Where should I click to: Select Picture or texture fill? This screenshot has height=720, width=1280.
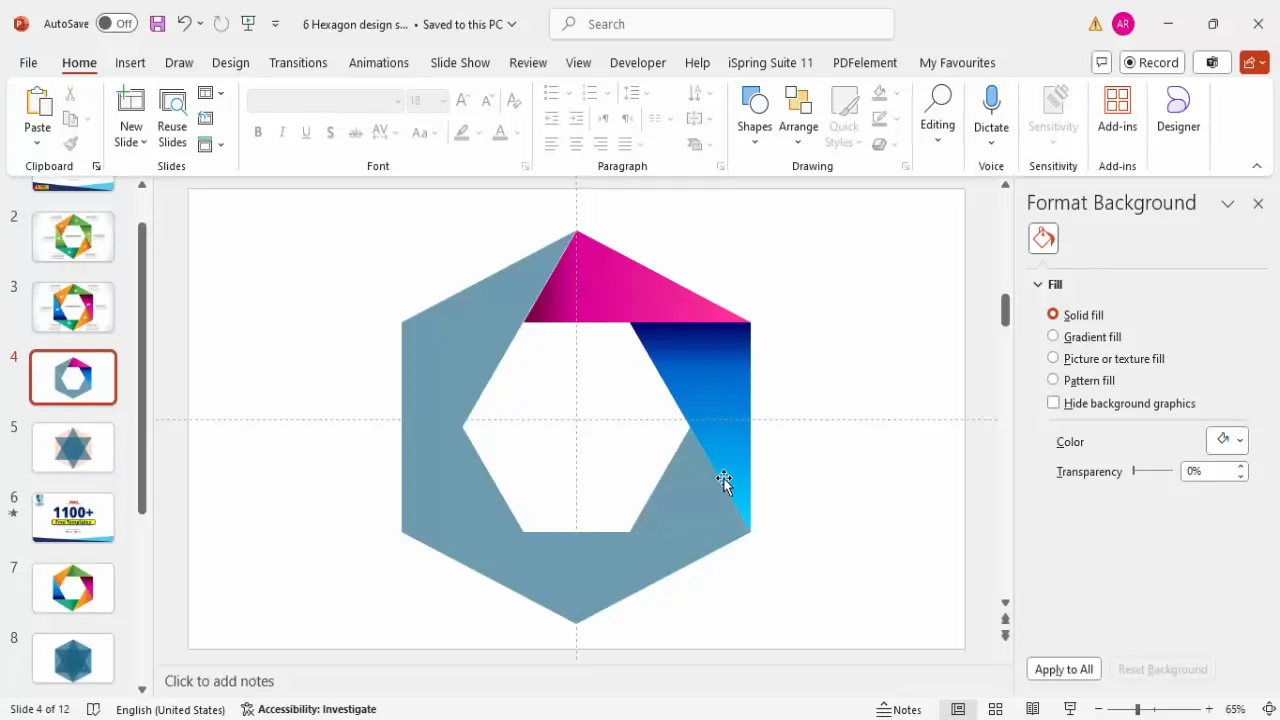1053,358
